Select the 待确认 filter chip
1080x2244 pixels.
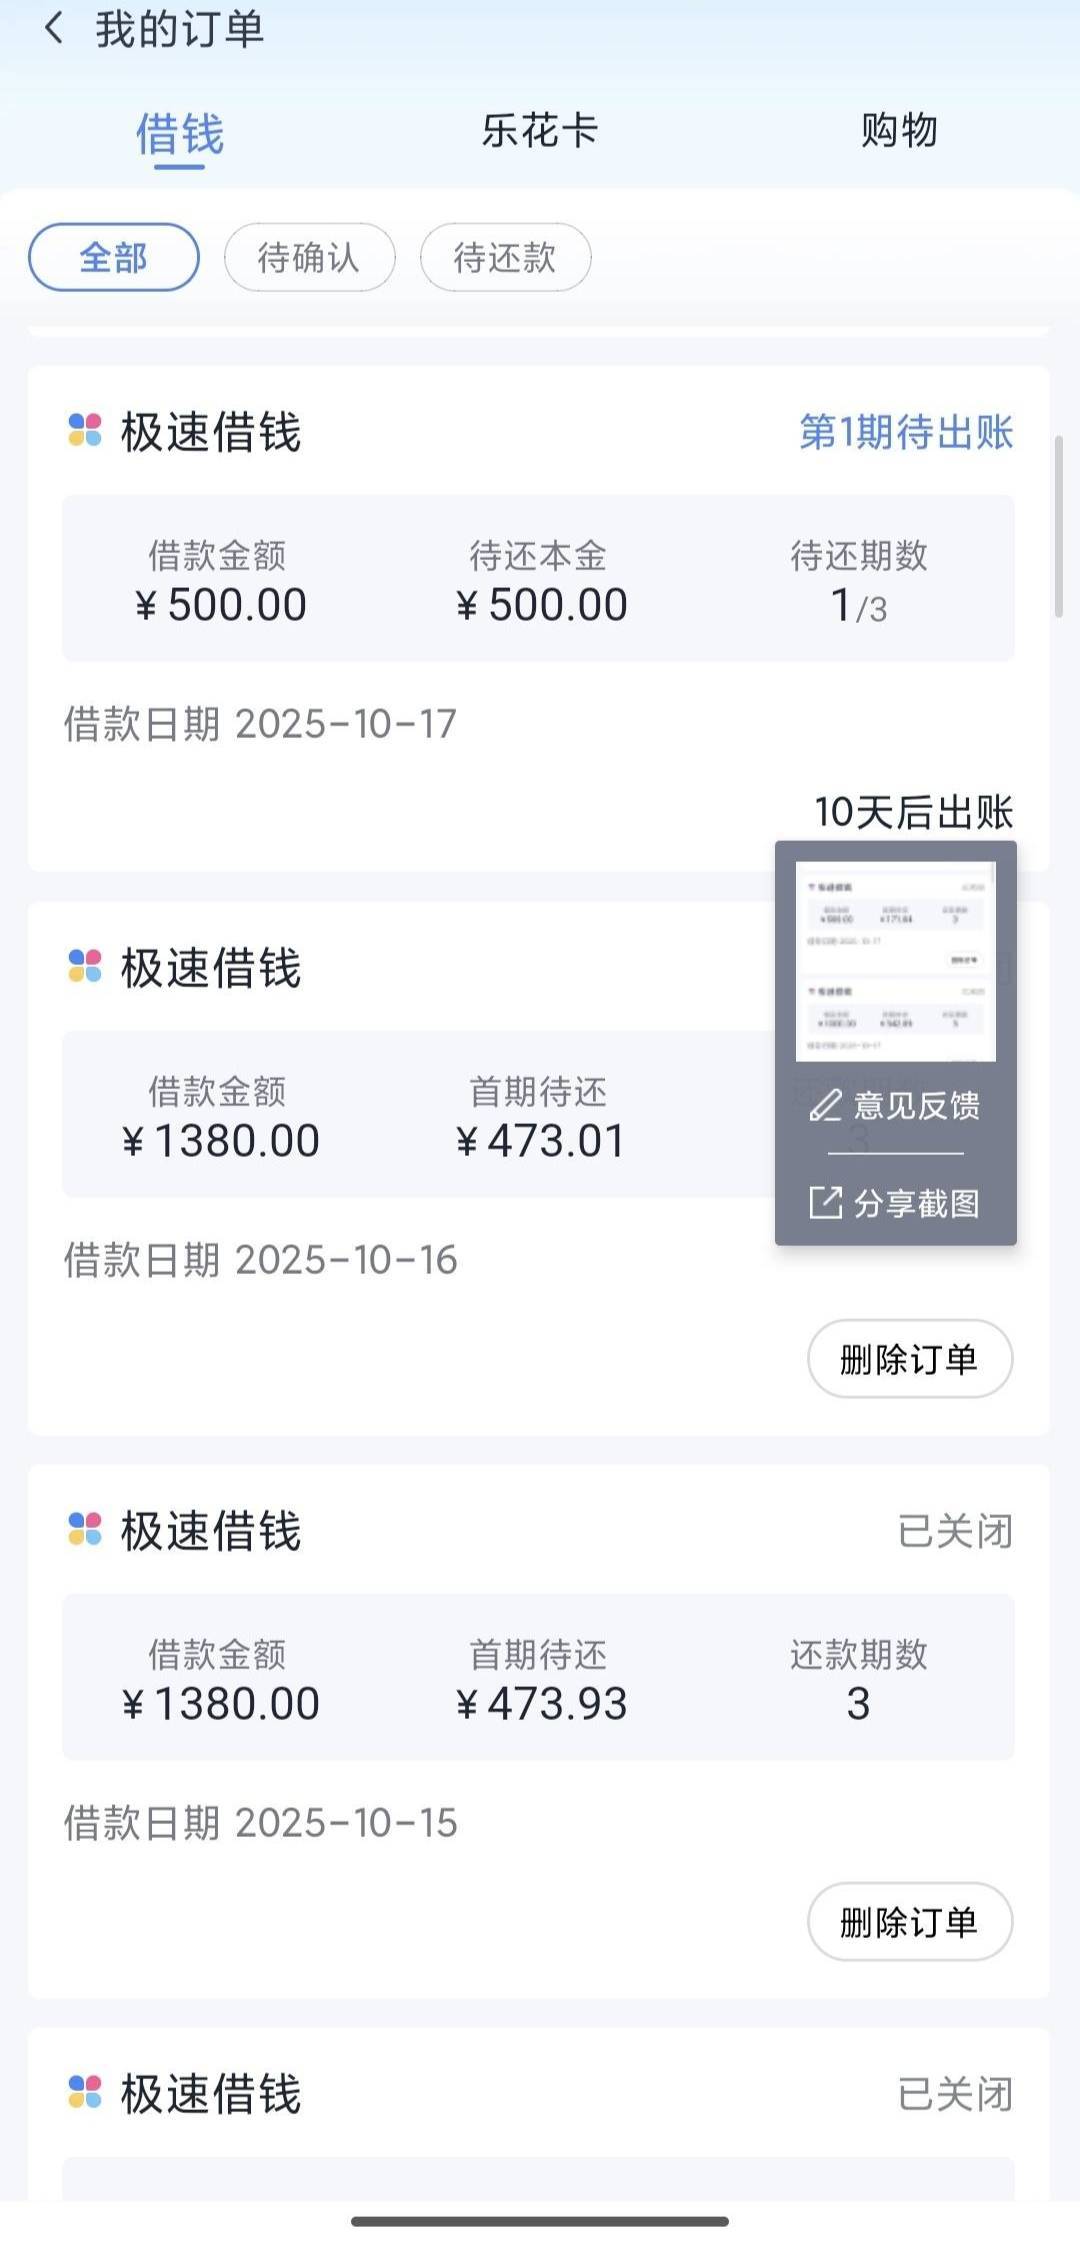[309, 258]
